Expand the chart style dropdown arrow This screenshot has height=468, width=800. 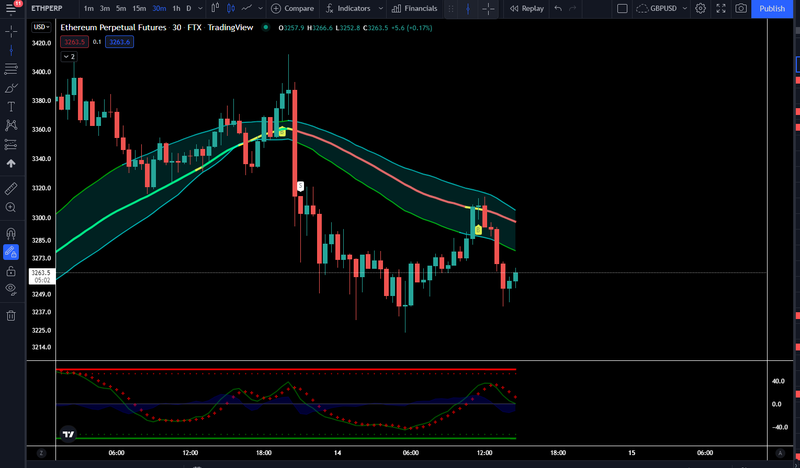click(x=260, y=8)
